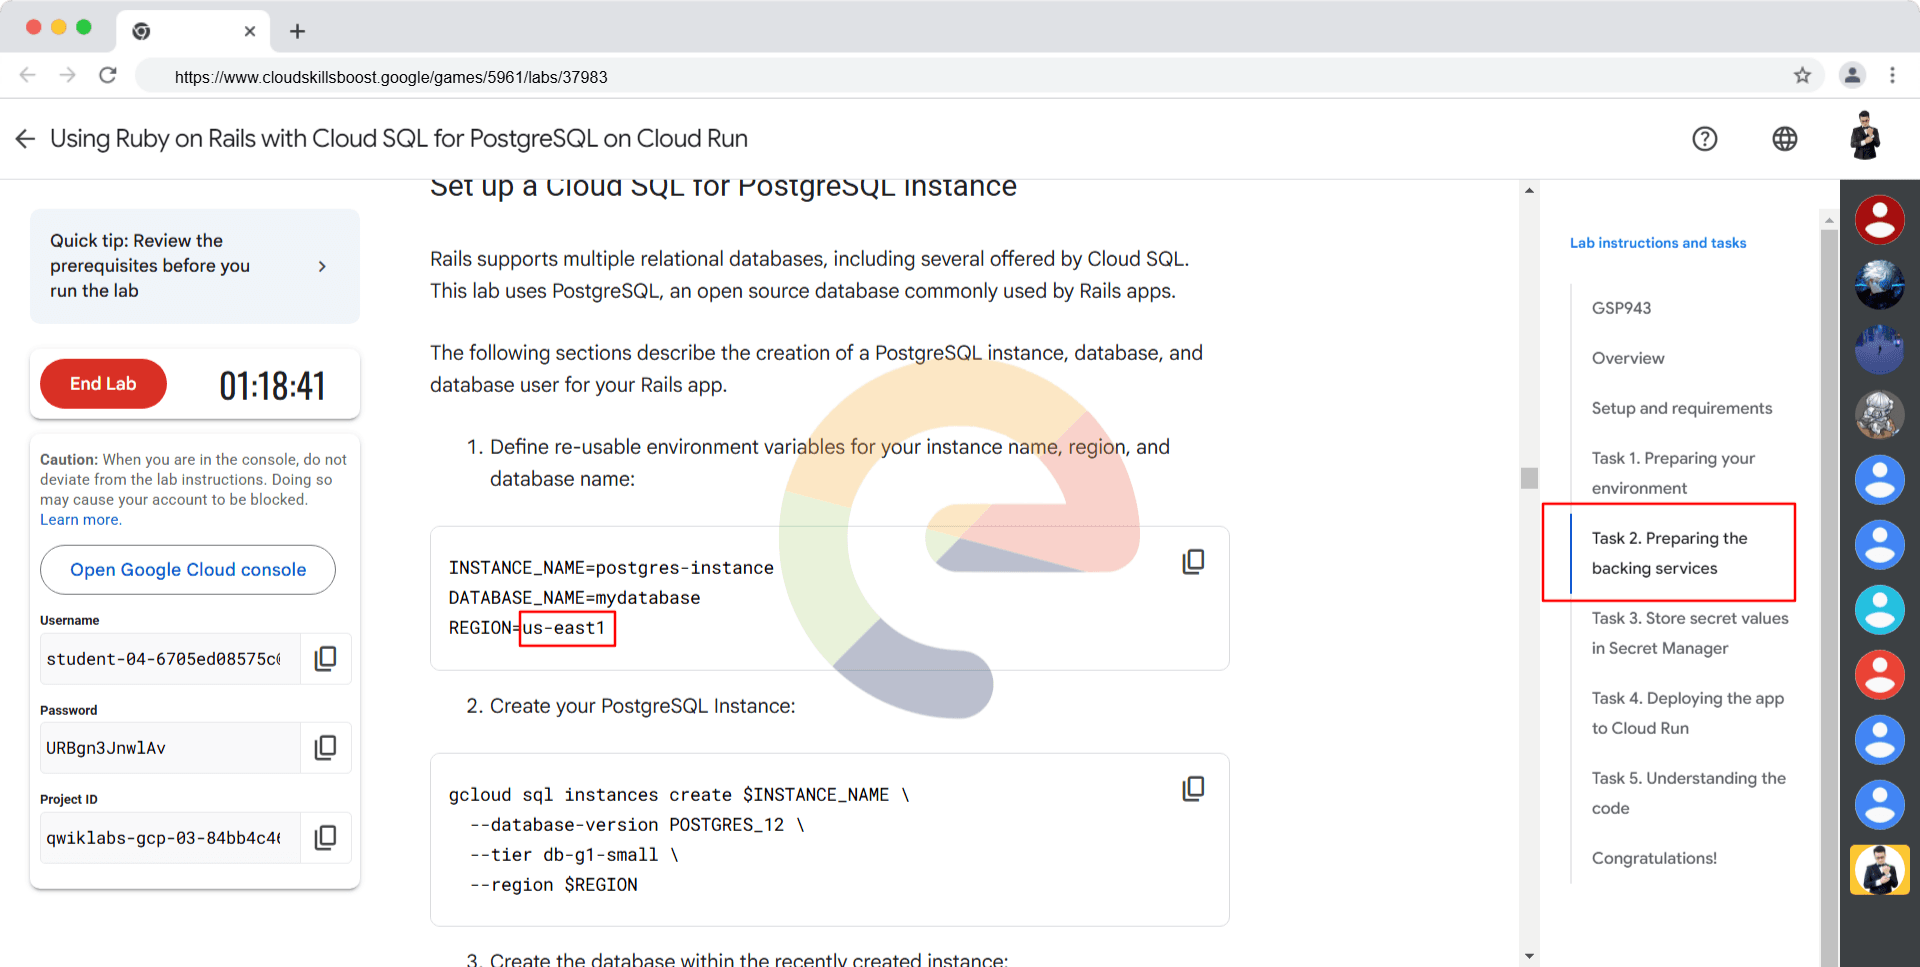Copy the environment variables code block
1920x967 pixels.
(1193, 561)
